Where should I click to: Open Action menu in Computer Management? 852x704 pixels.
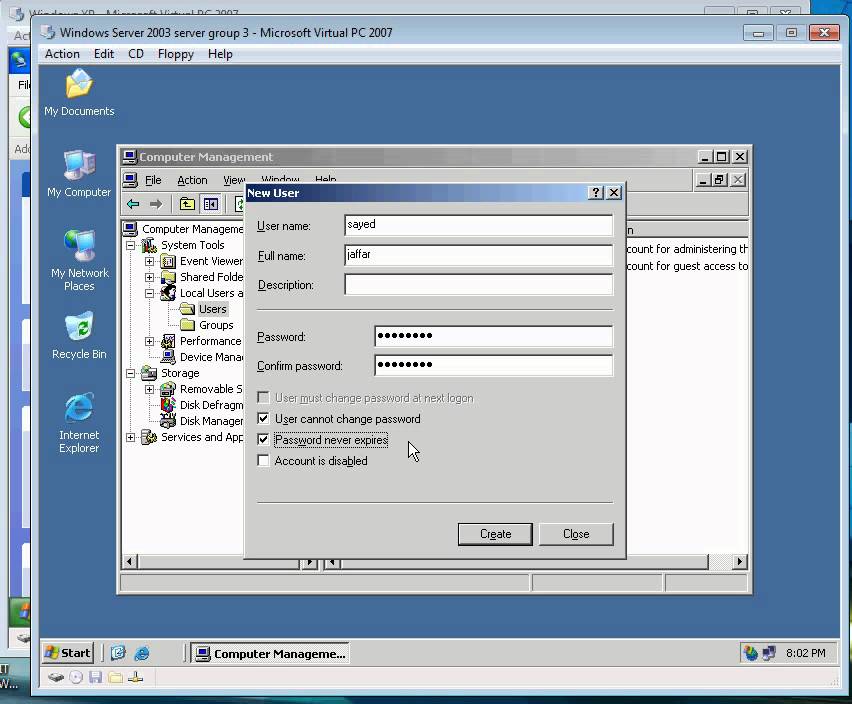click(192, 180)
